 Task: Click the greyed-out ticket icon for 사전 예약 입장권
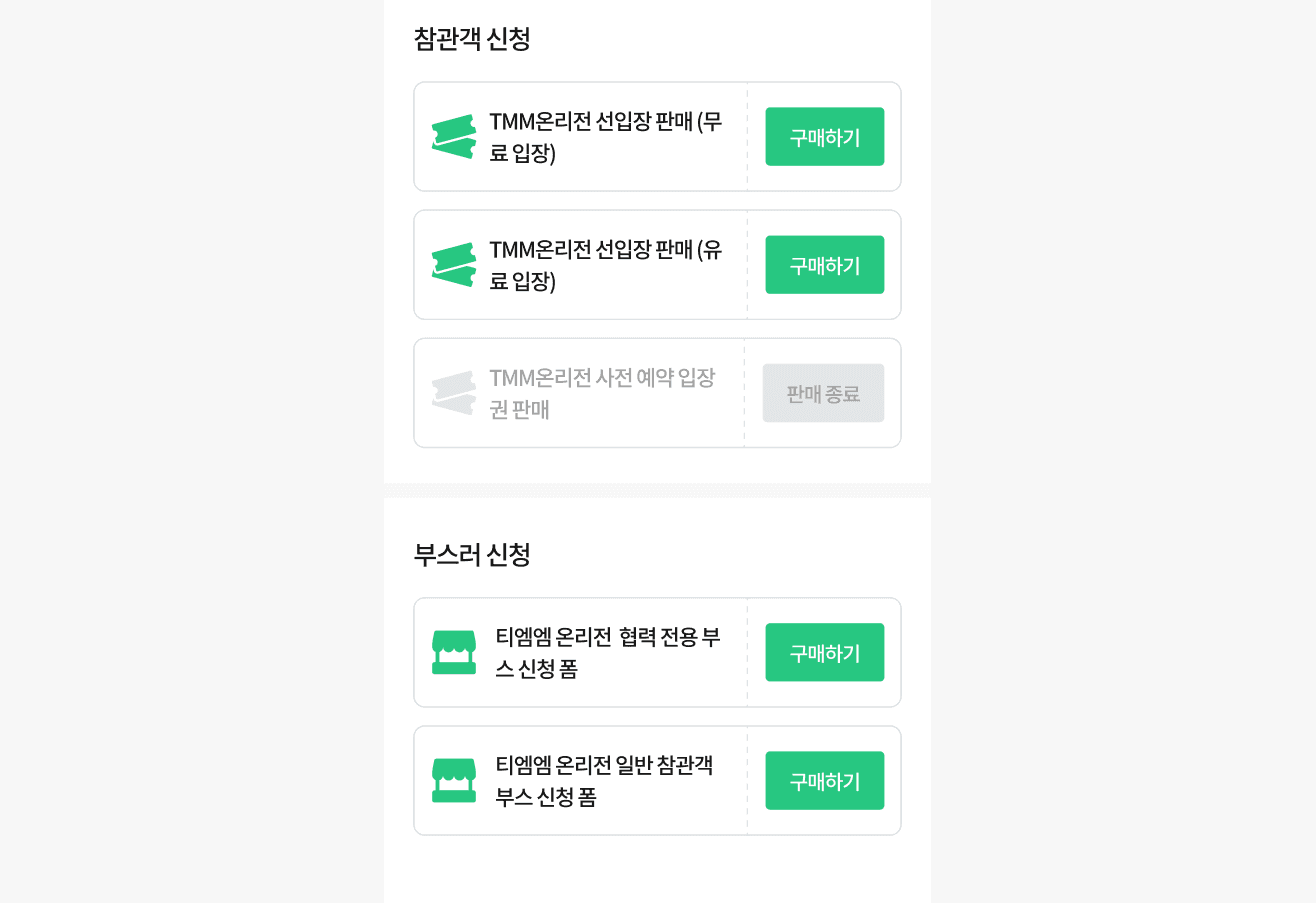coord(454,393)
